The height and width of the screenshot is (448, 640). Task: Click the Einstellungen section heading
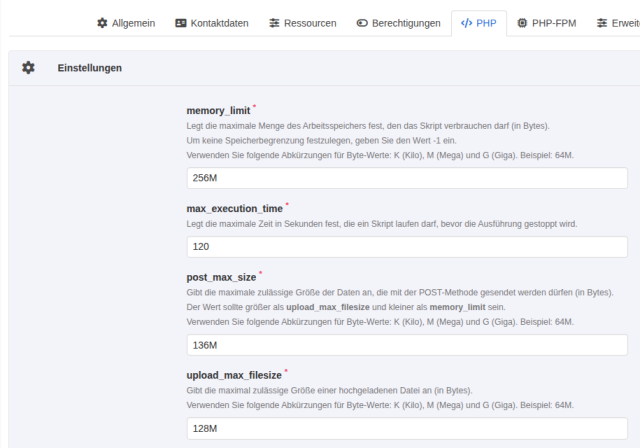89,68
